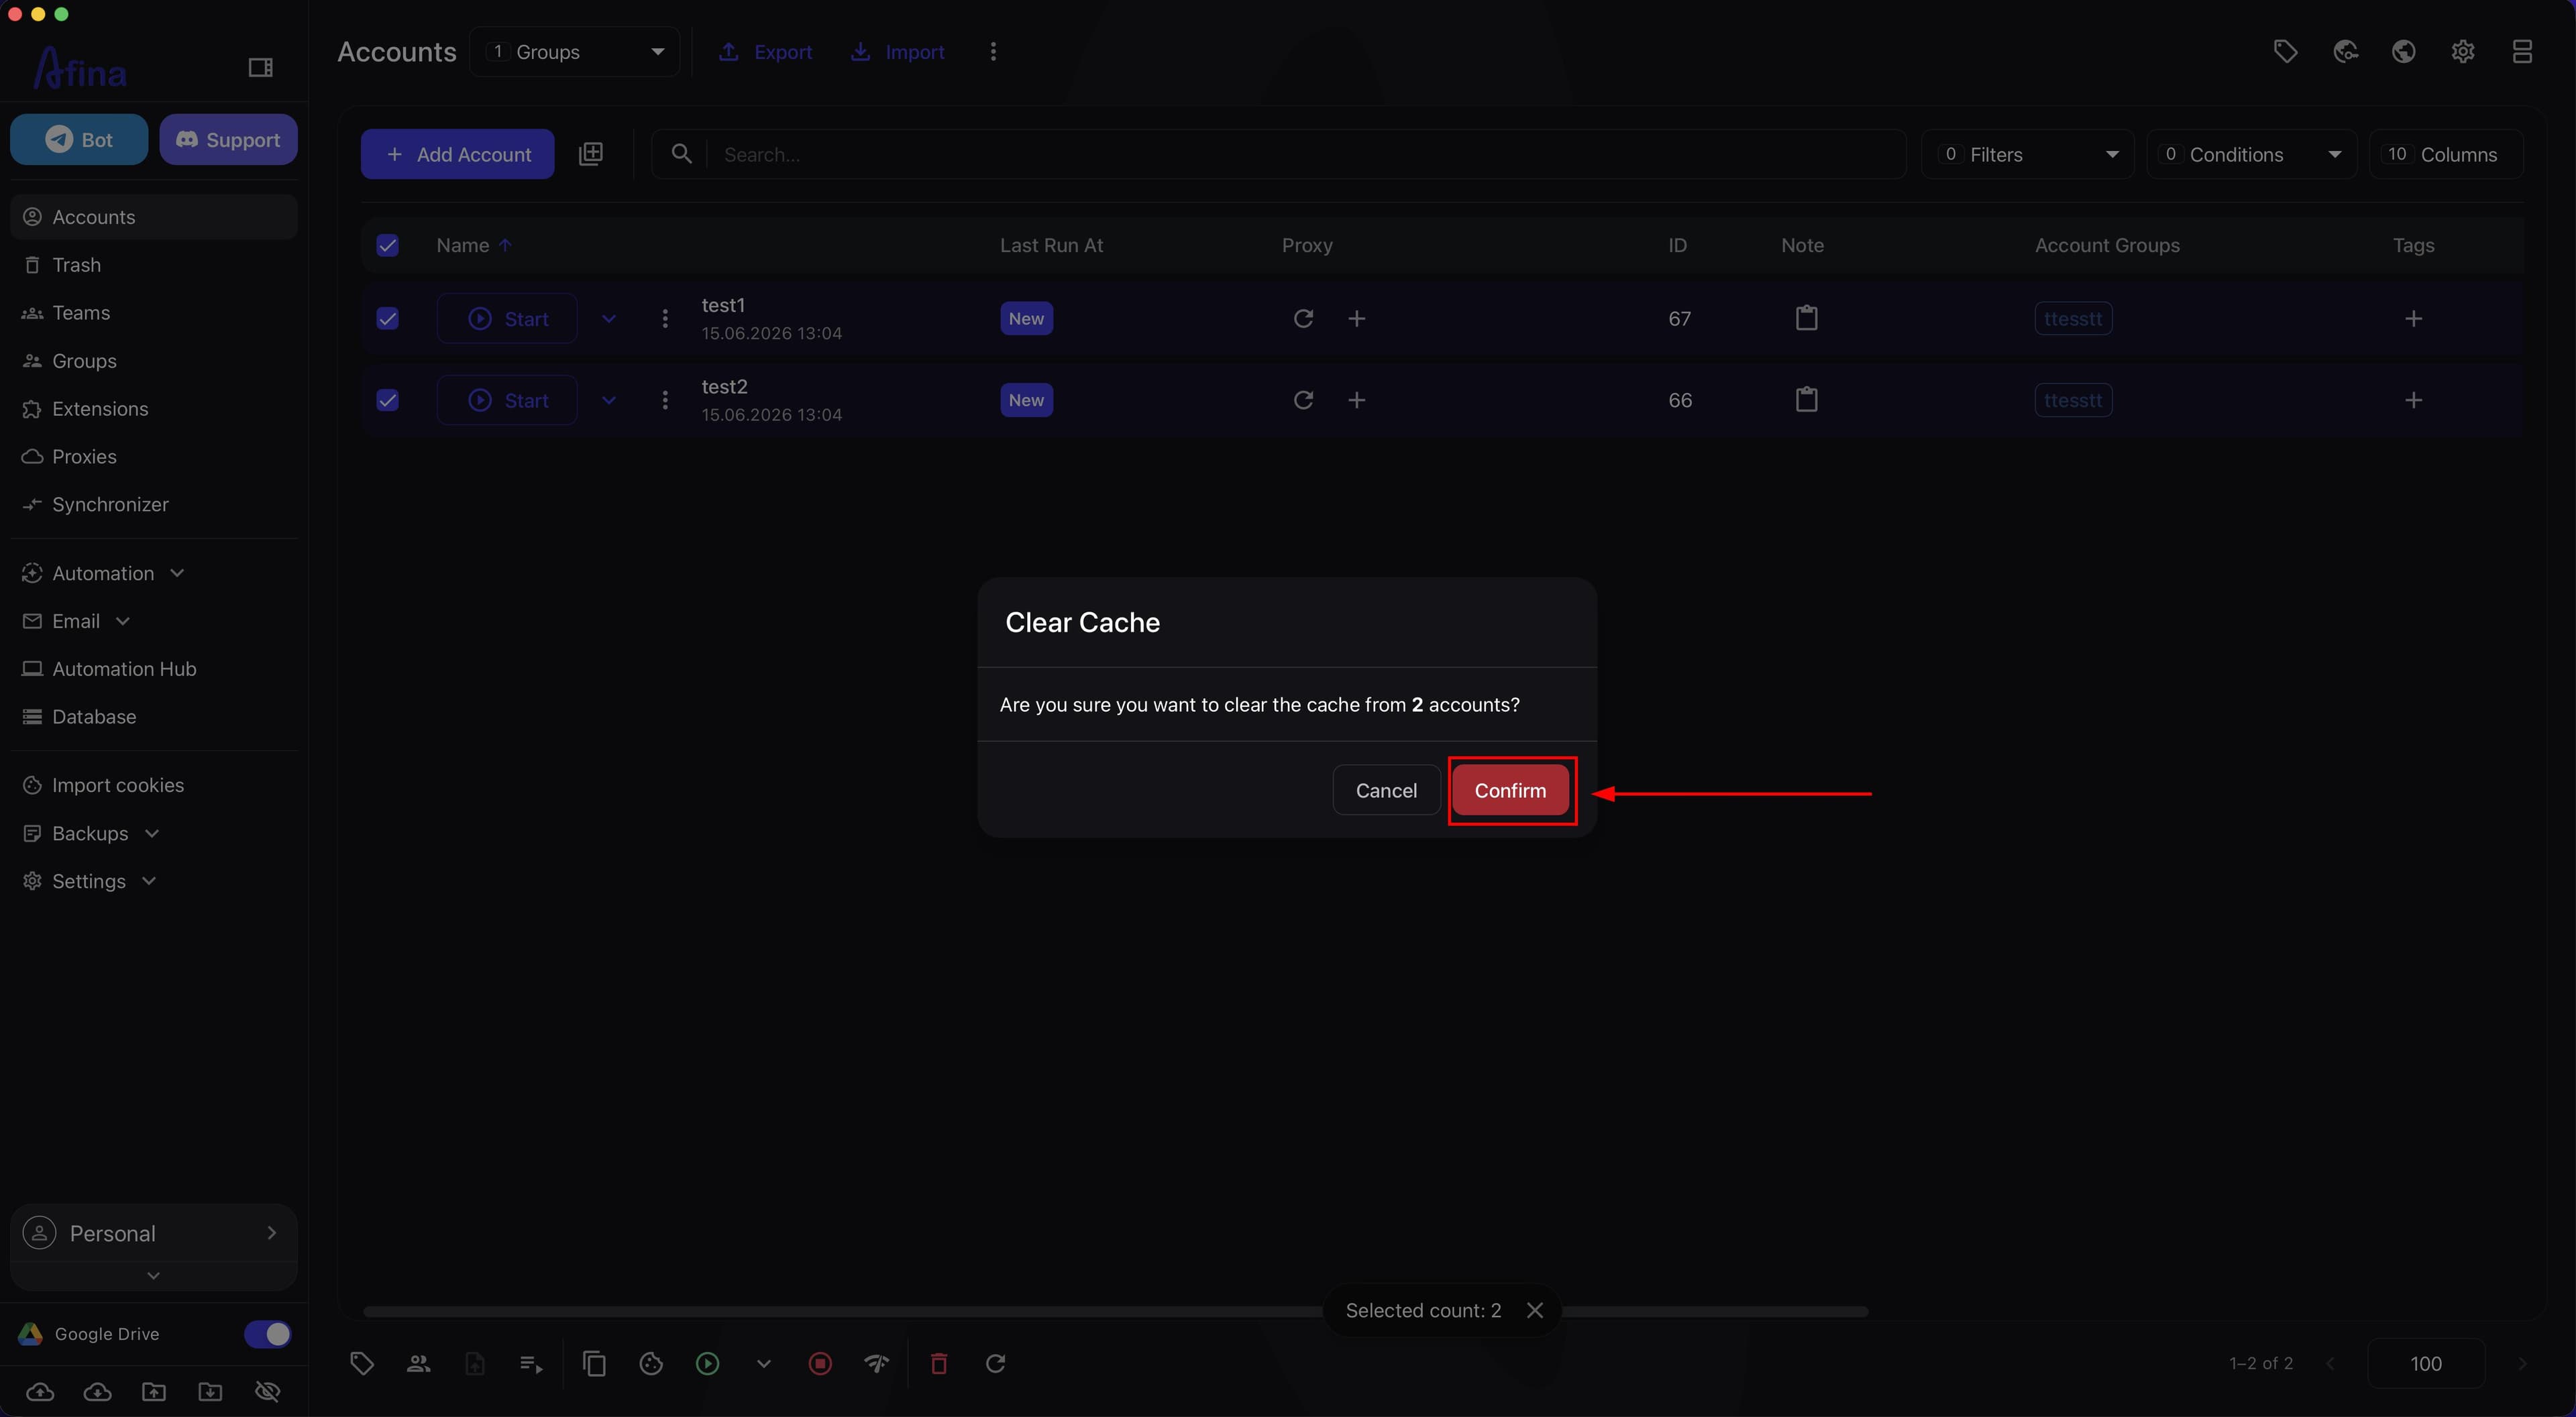Image resolution: width=2576 pixels, height=1417 pixels.
Task: Click the bottom toolbar cookie icon
Action: click(651, 1363)
